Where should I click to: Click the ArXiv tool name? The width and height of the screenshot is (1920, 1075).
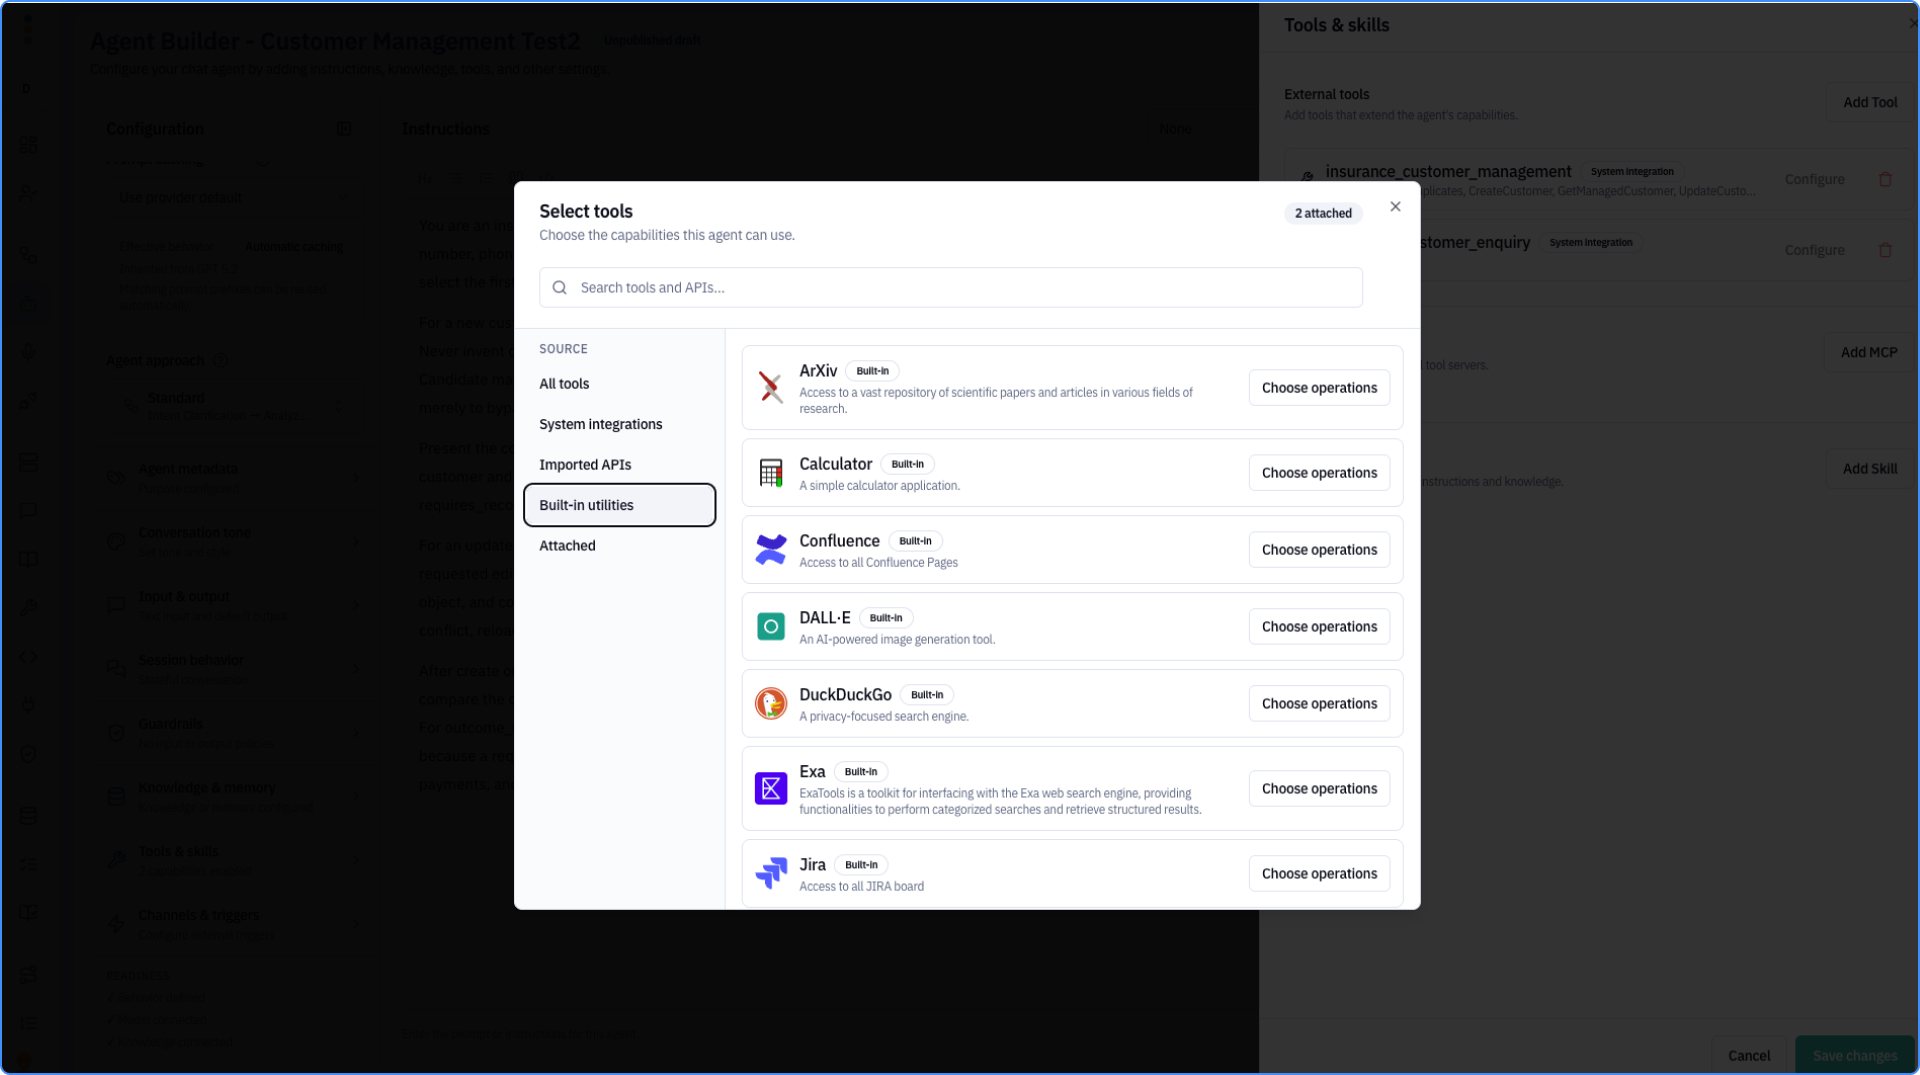click(818, 371)
